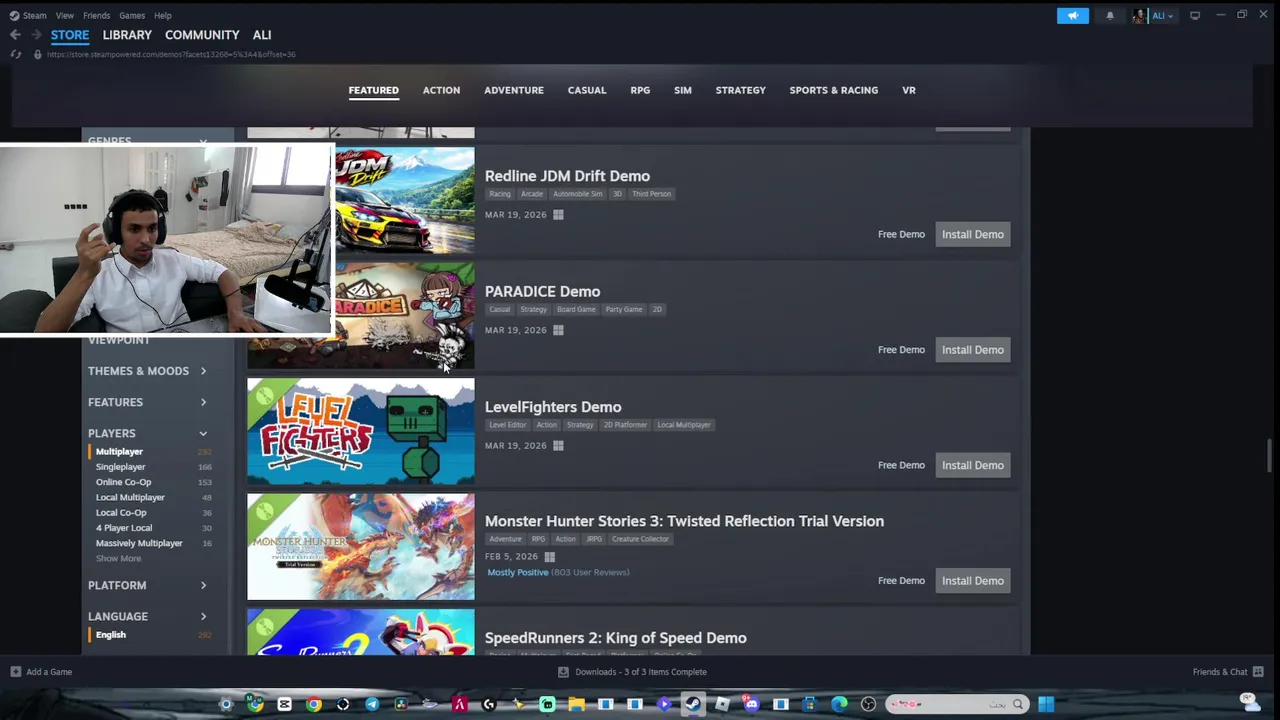Toggle the Local Multiplayer filter
The height and width of the screenshot is (720, 1280).
tap(130, 497)
